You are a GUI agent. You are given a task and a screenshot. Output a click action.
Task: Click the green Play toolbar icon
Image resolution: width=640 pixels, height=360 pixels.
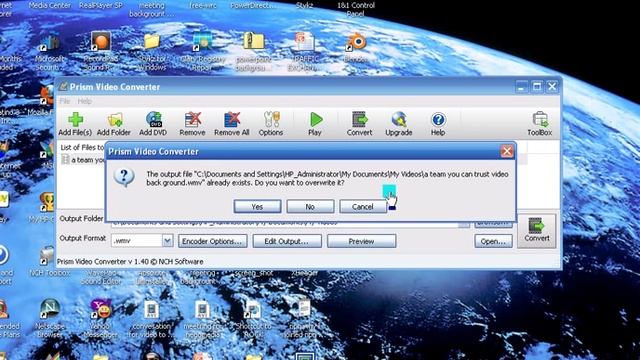point(315,124)
